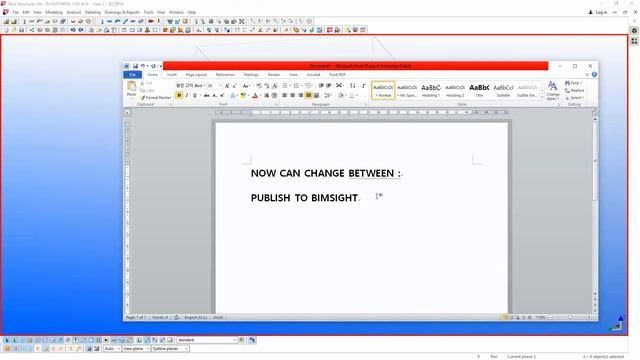Open the 'standard' selection filter dropdown

(x=207, y=340)
